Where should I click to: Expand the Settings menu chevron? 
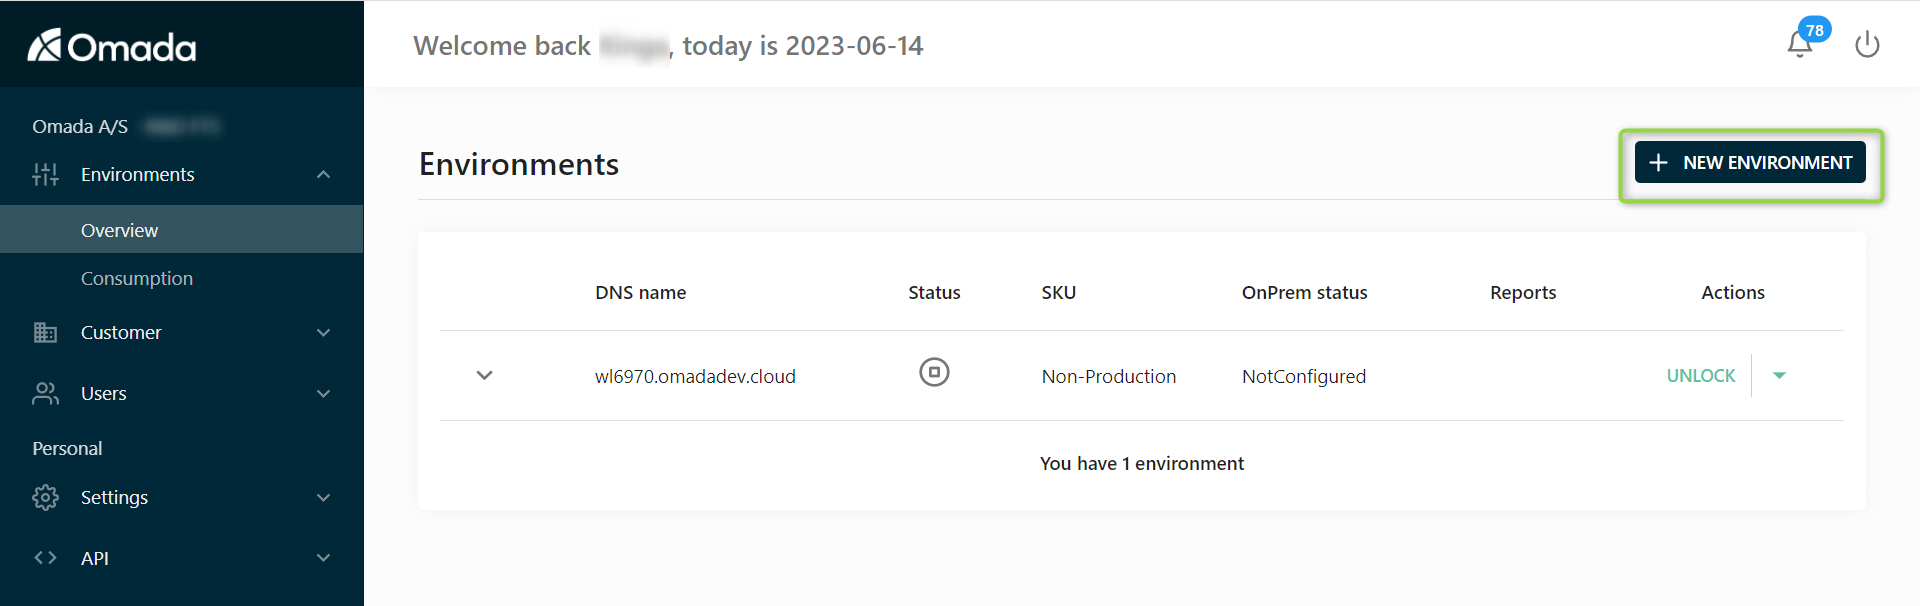323,498
